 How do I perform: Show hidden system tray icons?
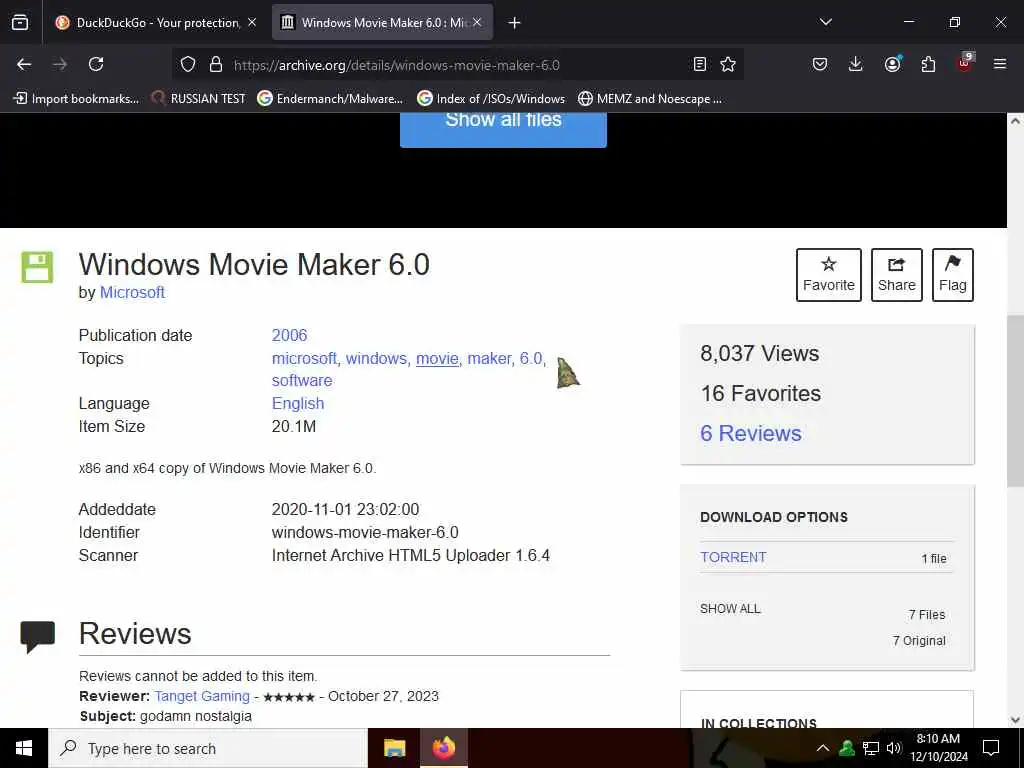point(823,748)
